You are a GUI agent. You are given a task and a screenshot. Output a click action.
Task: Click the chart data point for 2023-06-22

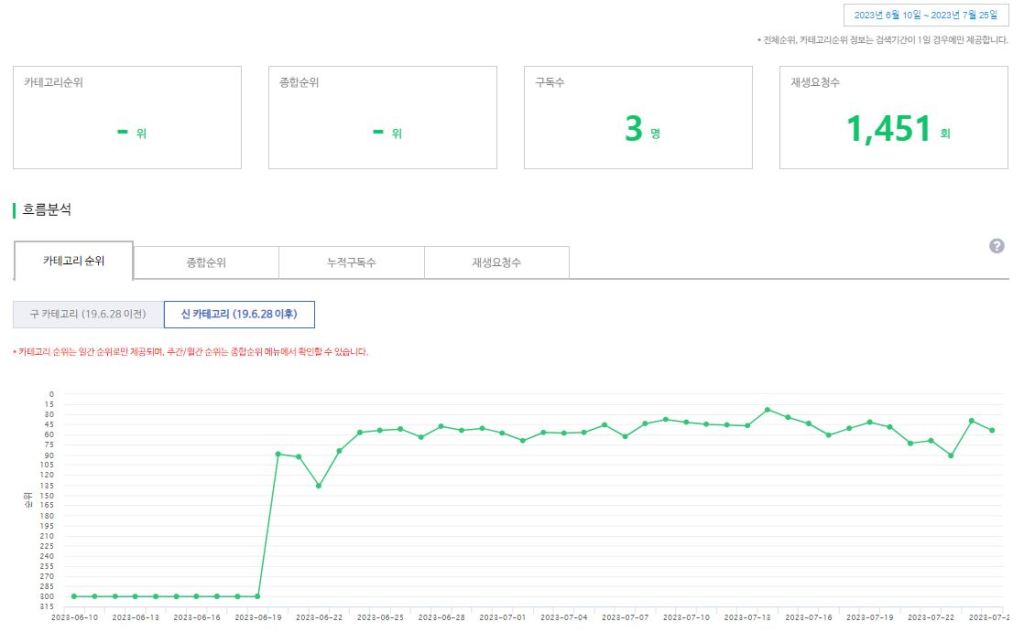pos(319,486)
